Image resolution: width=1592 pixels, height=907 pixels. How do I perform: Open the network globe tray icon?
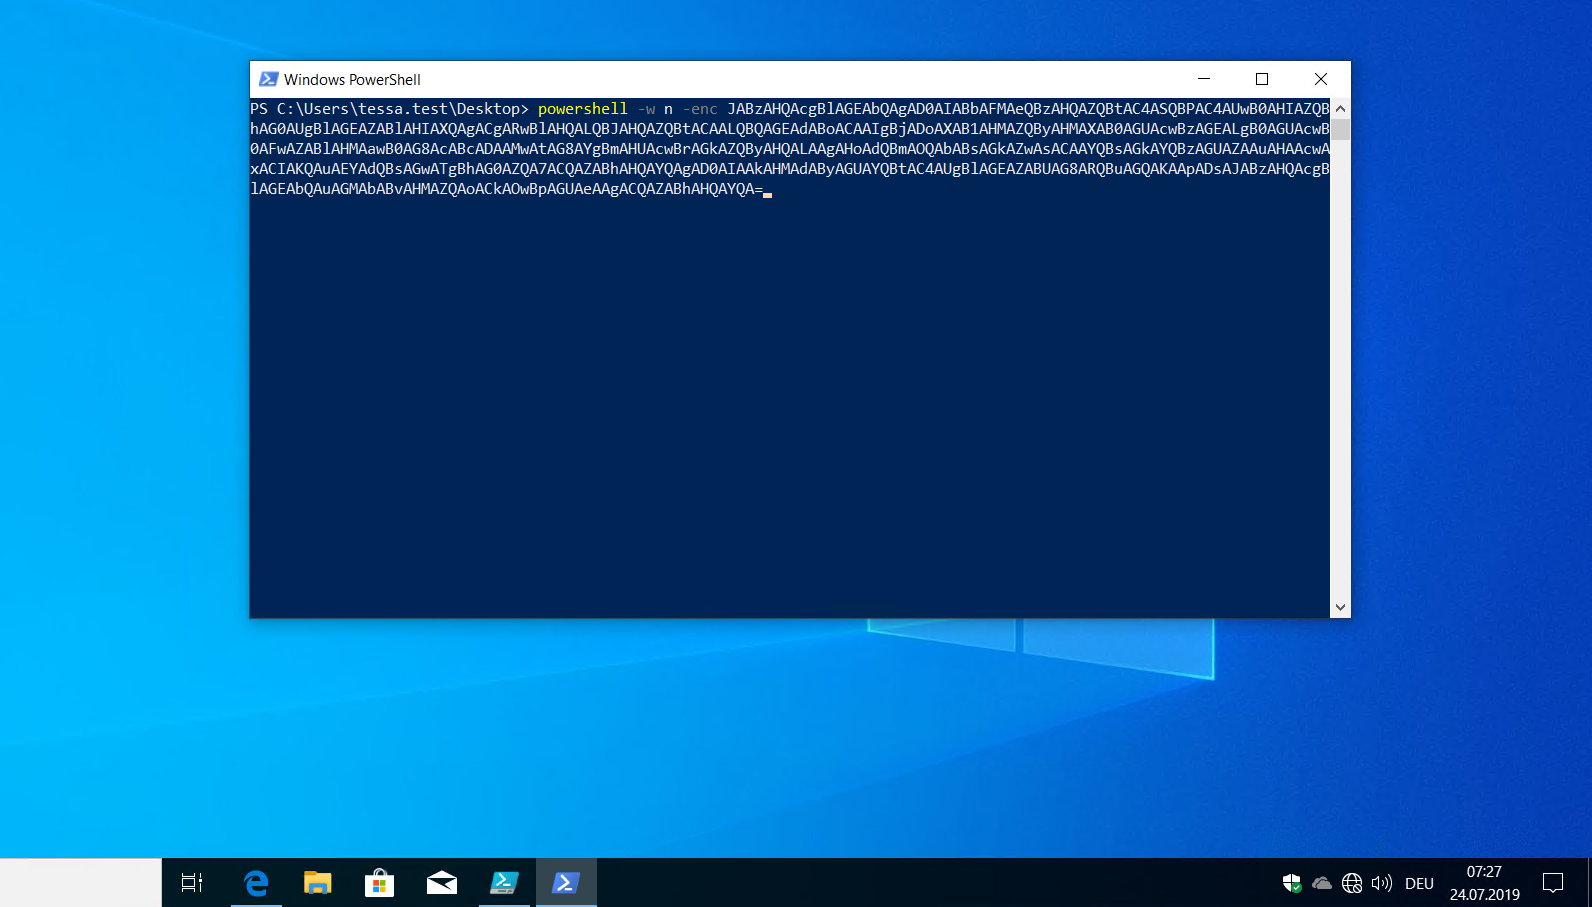pyautogui.click(x=1352, y=883)
